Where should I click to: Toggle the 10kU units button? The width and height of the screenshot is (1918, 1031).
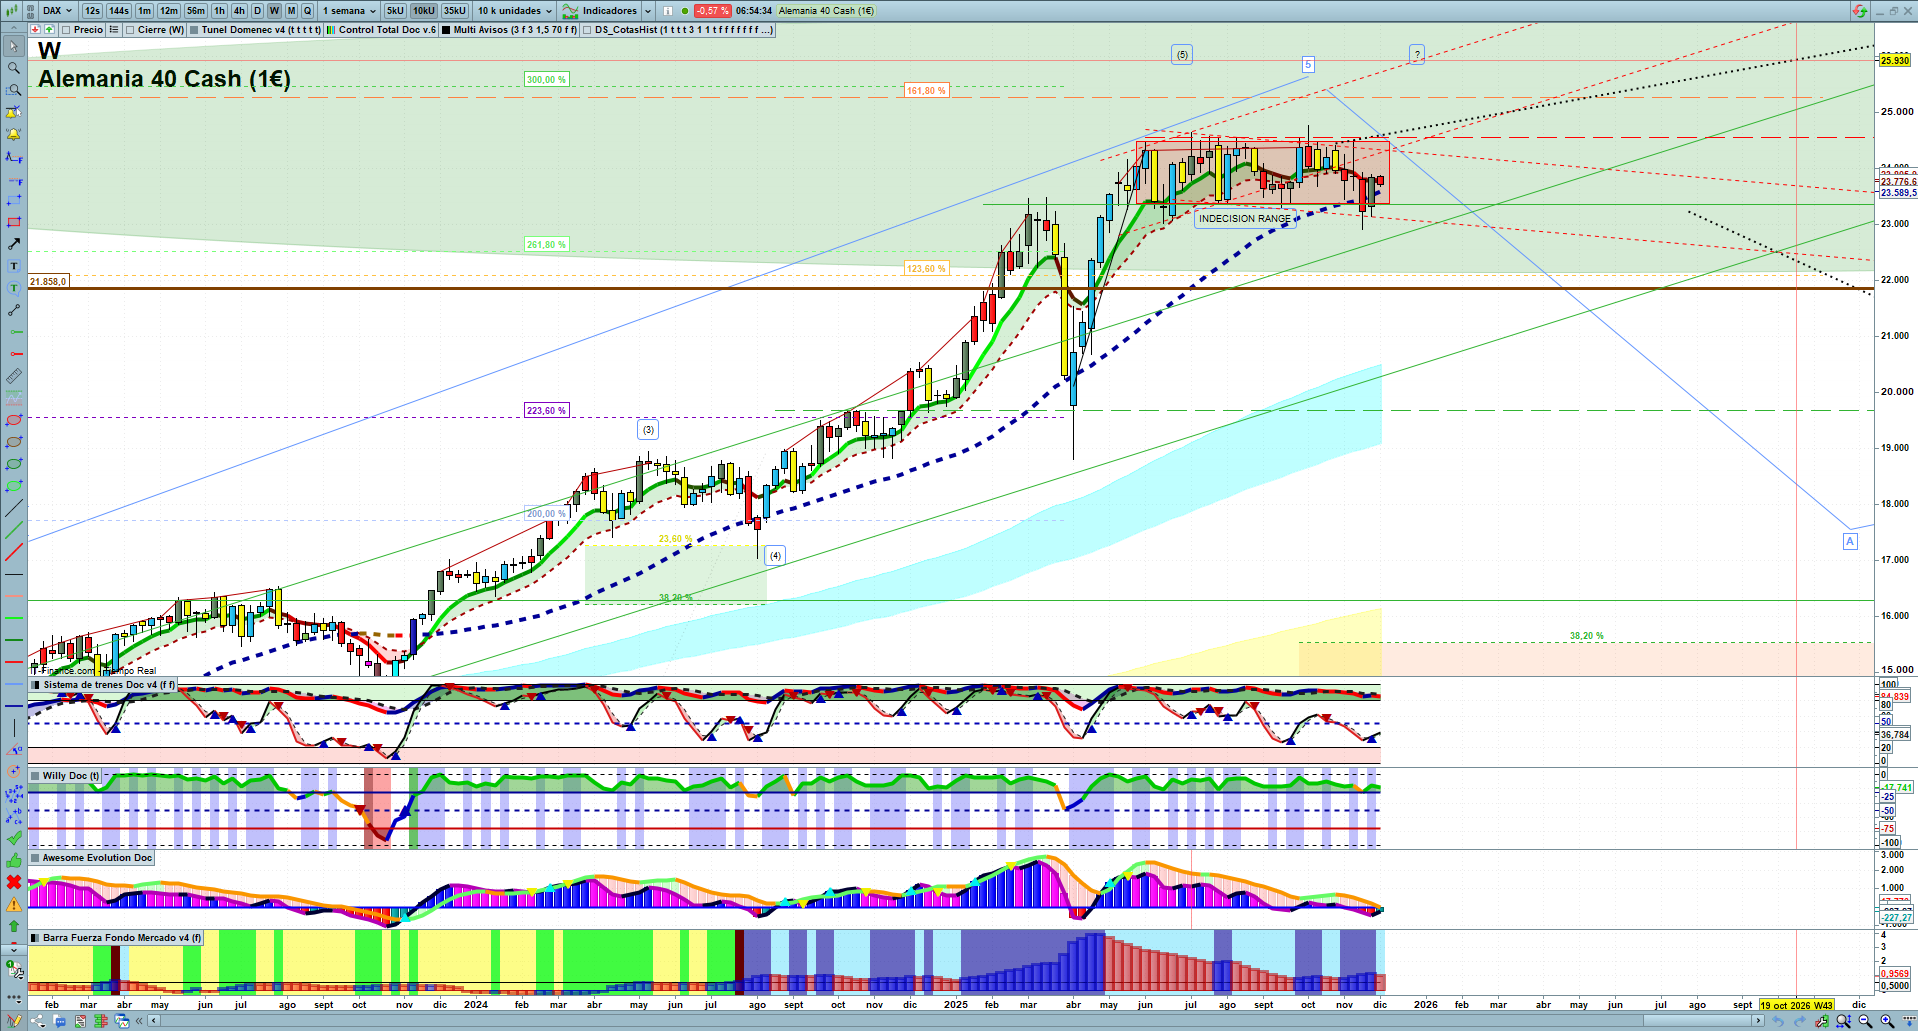point(424,11)
